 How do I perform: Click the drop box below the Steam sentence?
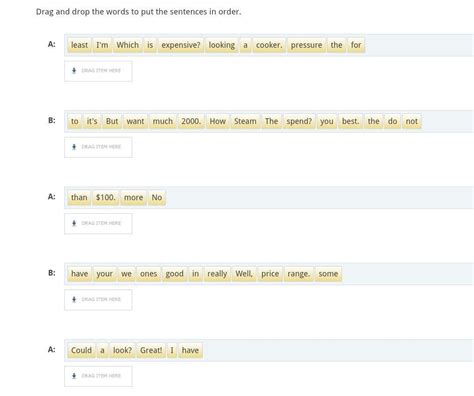98,147
